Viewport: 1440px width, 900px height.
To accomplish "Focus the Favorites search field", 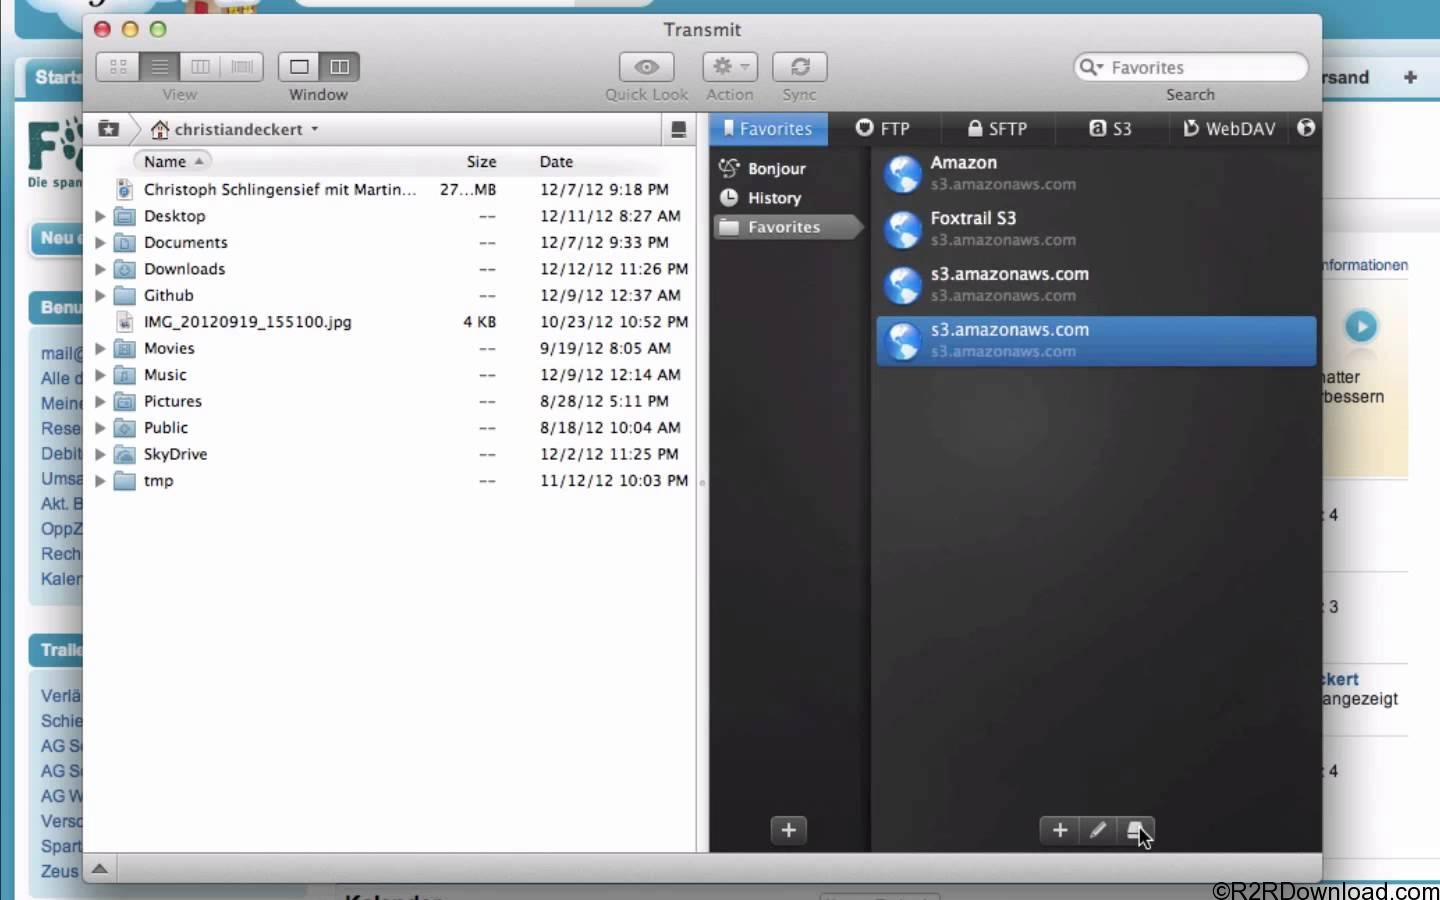I will [x=1190, y=67].
